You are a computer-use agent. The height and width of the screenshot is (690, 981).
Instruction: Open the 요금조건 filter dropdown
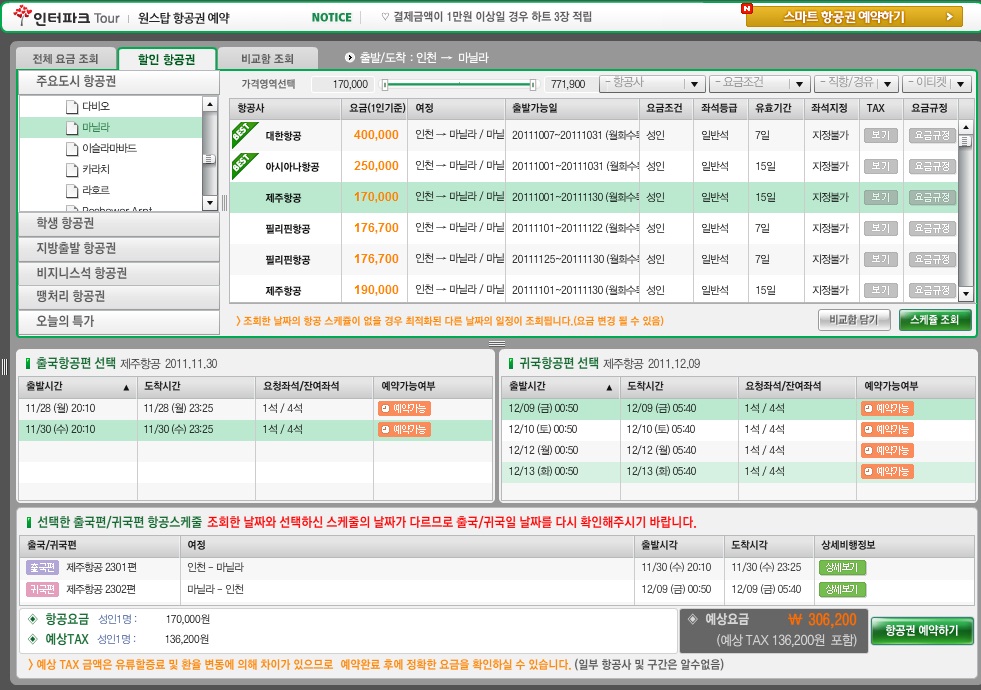pos(760,83)
